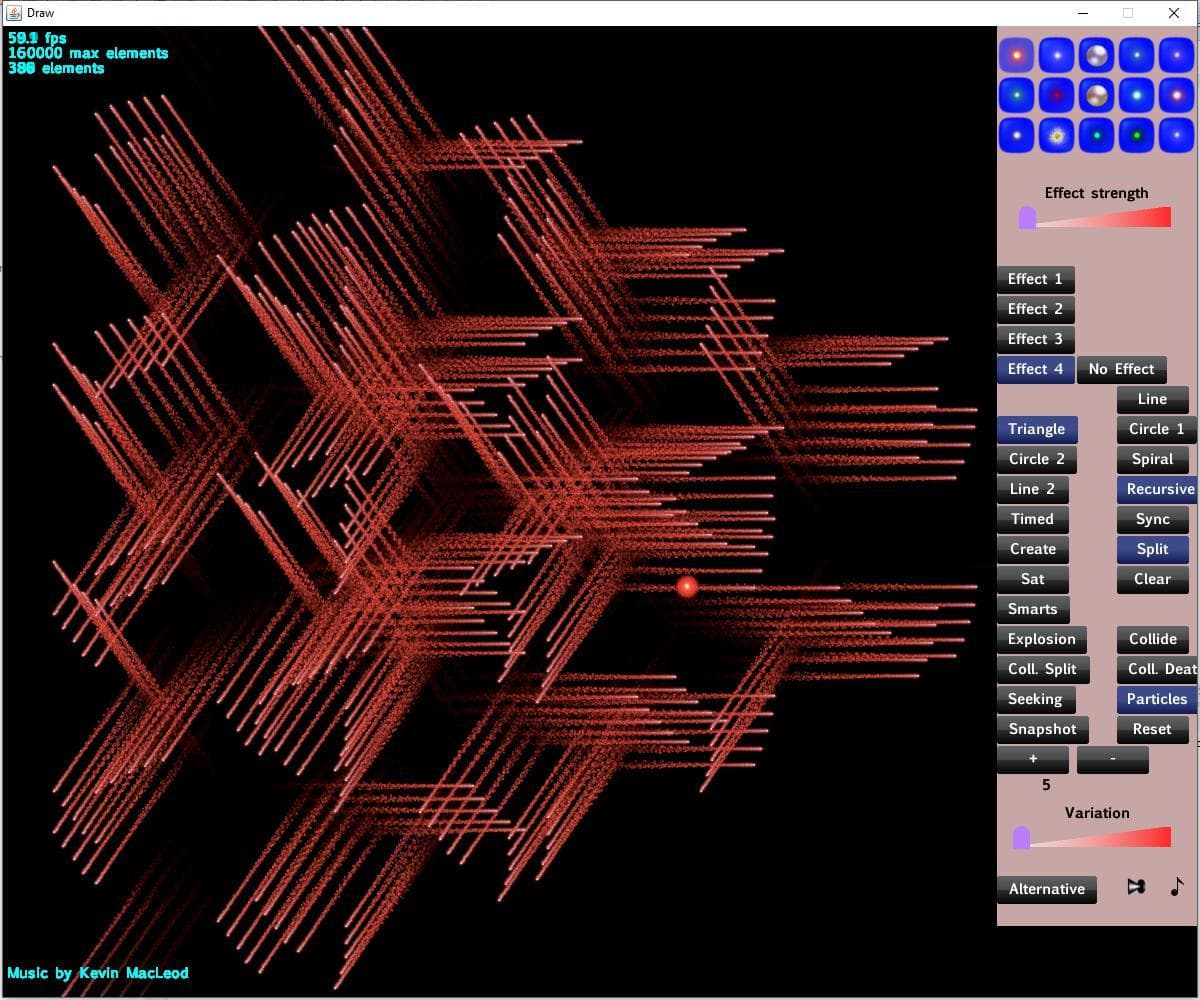Increase the count with the + button
This screenshot has height=1000, width=1200.
1032,759
